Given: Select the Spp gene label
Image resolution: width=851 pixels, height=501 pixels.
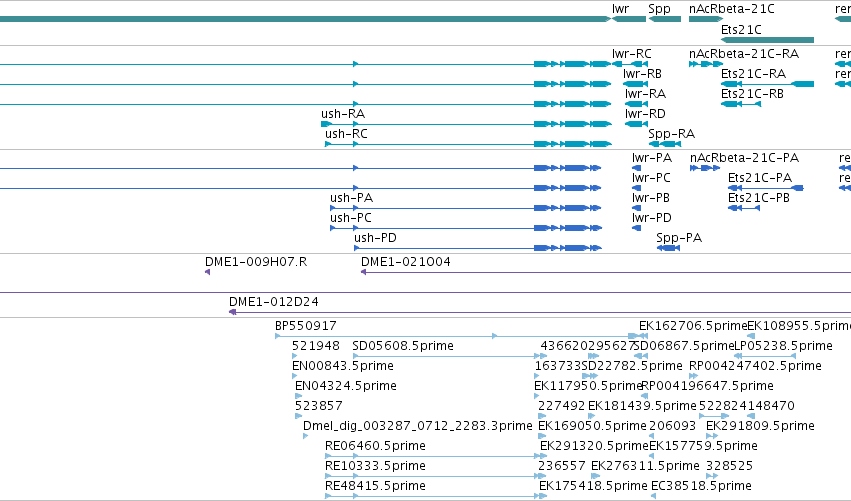Looking at the screenshot, I should pos(659,9).
